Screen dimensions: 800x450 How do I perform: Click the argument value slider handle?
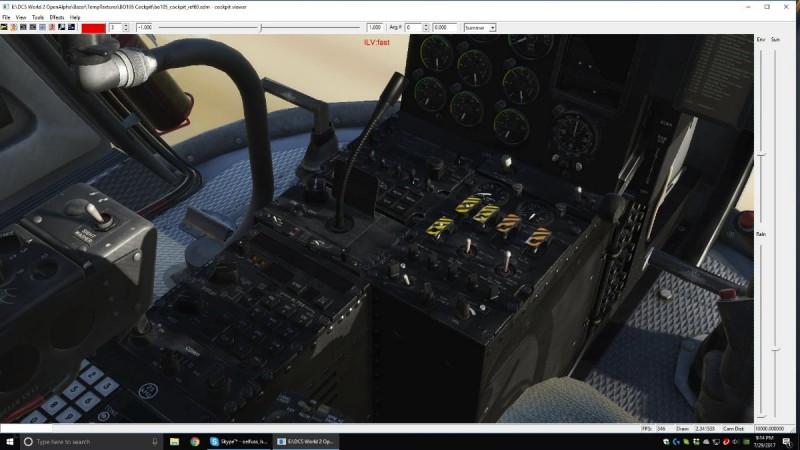261,28
